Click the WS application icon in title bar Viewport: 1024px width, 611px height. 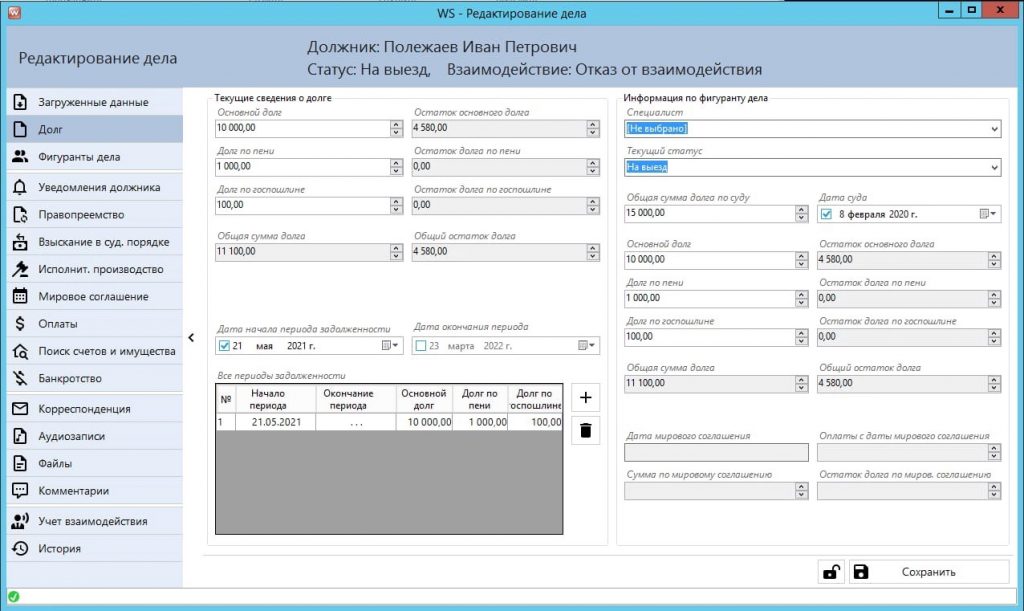[14, 12]
